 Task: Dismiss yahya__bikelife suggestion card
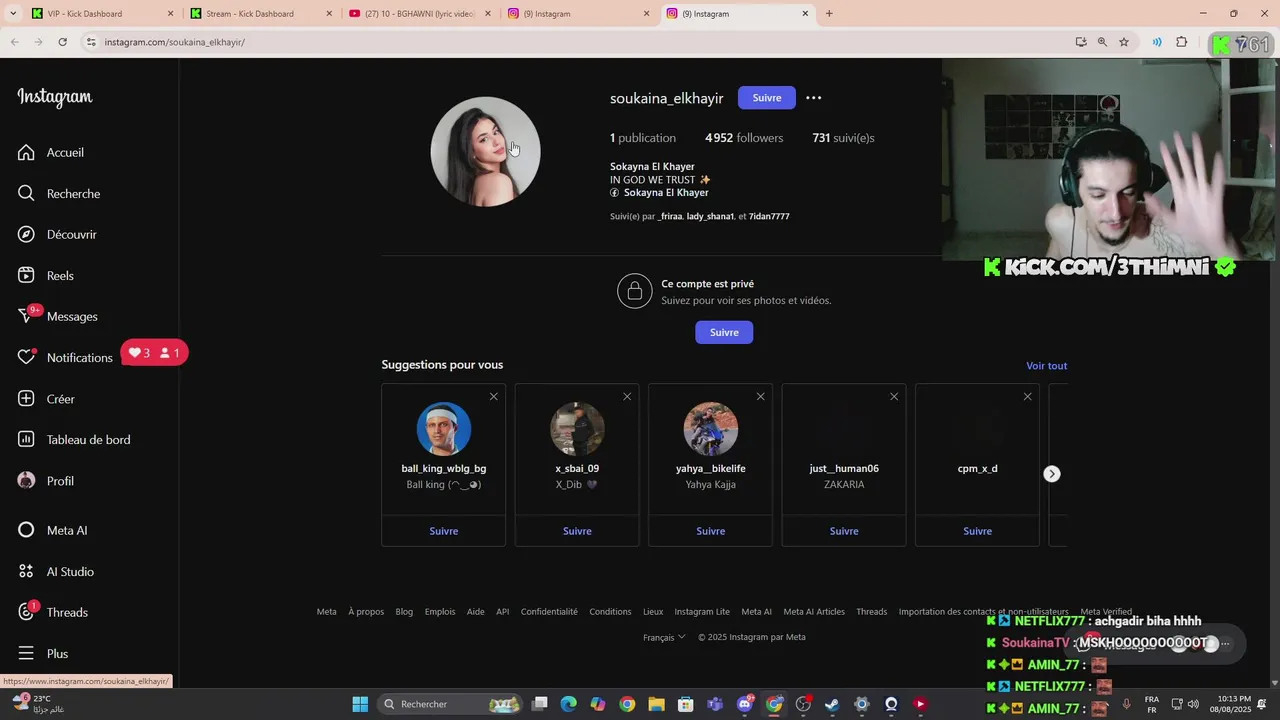tap(760, 397)
